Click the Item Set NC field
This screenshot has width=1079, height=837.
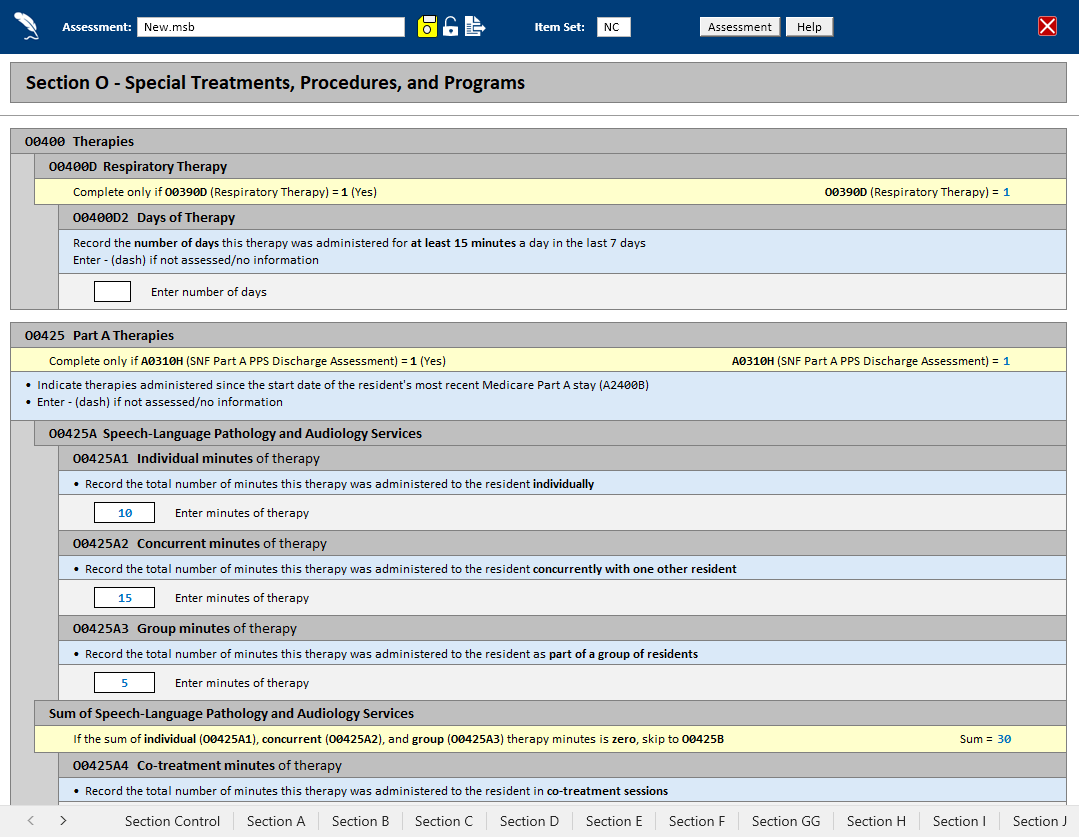(613, 27)
